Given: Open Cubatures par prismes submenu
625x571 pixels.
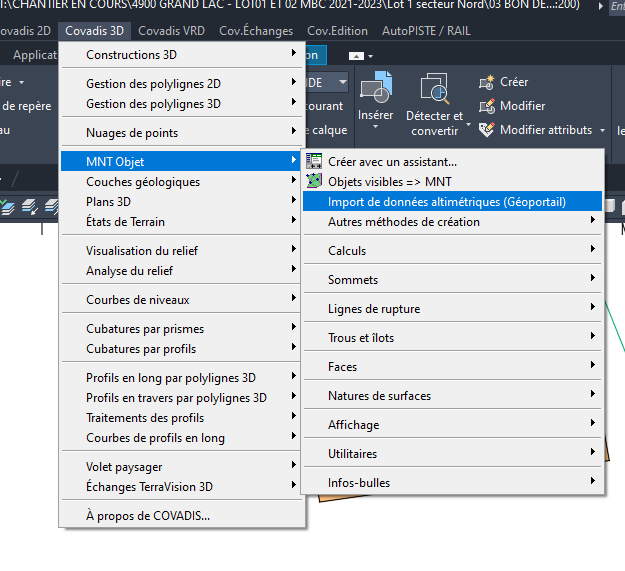Looking at the screenshot, I should coord(181,329).
